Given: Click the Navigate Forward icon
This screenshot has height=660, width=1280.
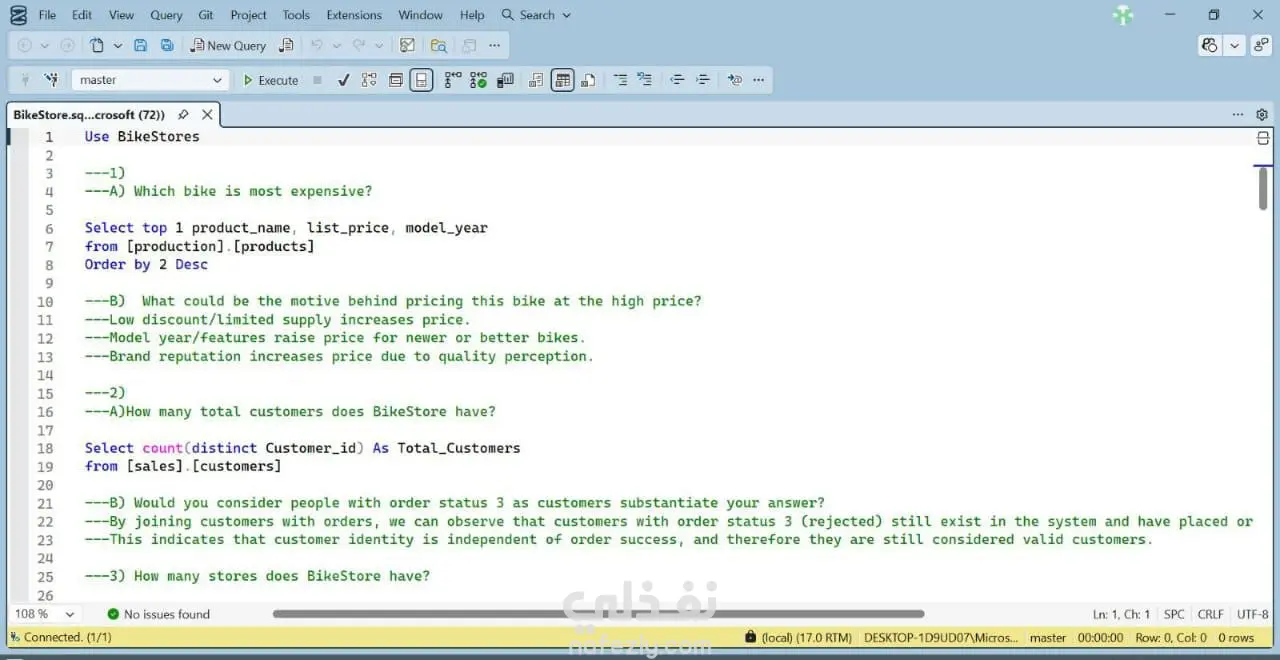Looking at the screenshot, I should pyautogui.click(x=67, y=45).
